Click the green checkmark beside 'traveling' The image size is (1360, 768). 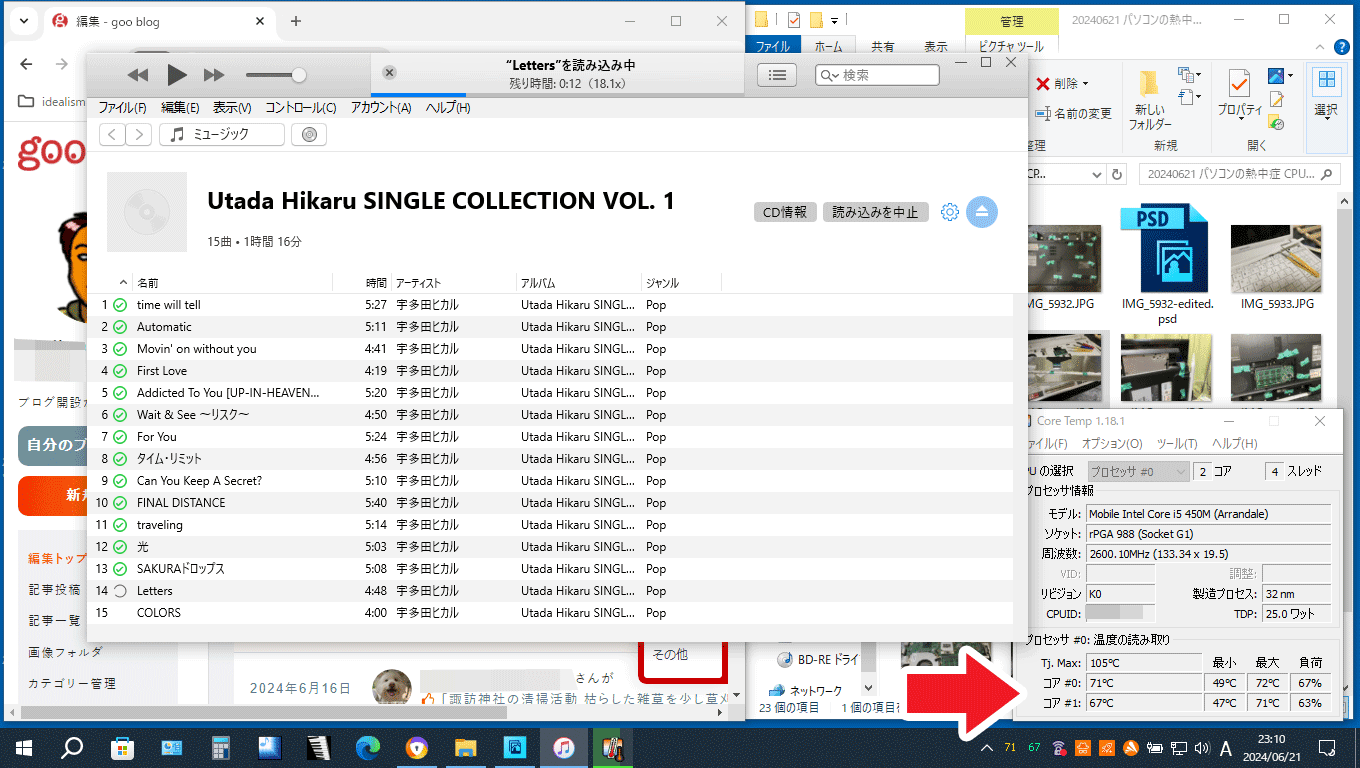(x=120, y=525)
